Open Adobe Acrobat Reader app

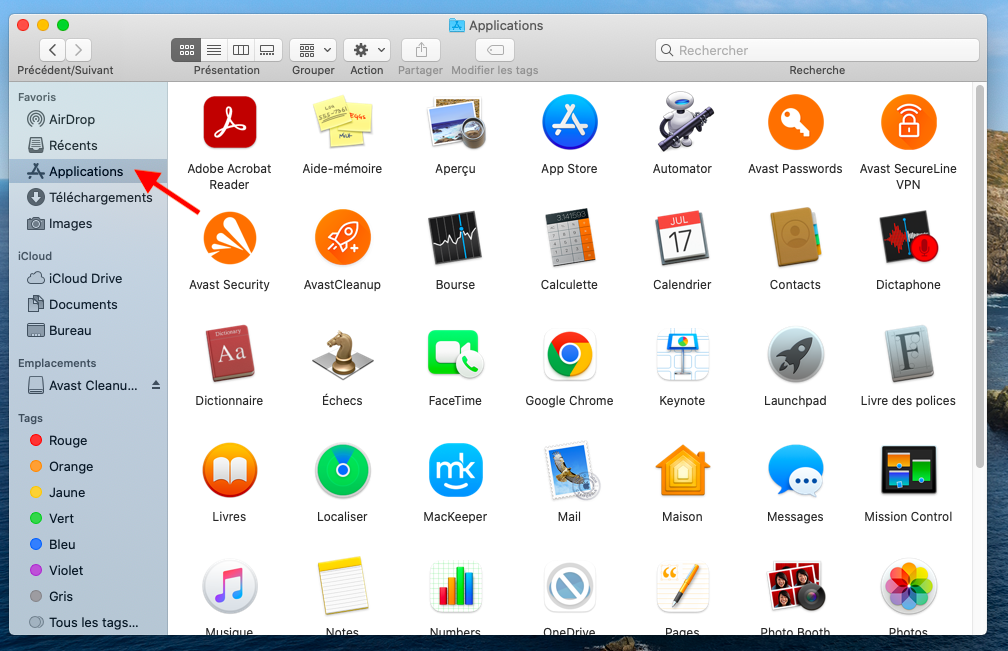point(230,122)
